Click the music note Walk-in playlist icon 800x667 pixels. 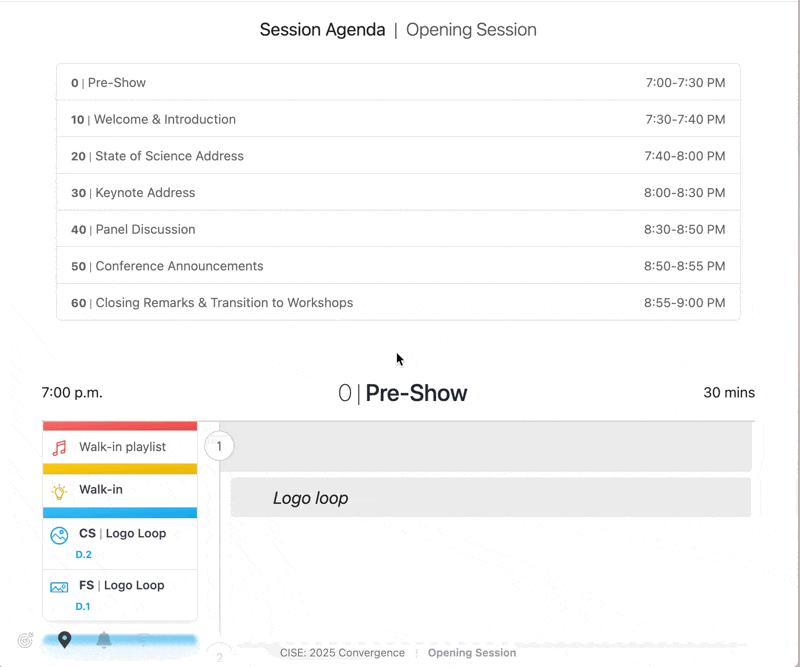[60, 448]
